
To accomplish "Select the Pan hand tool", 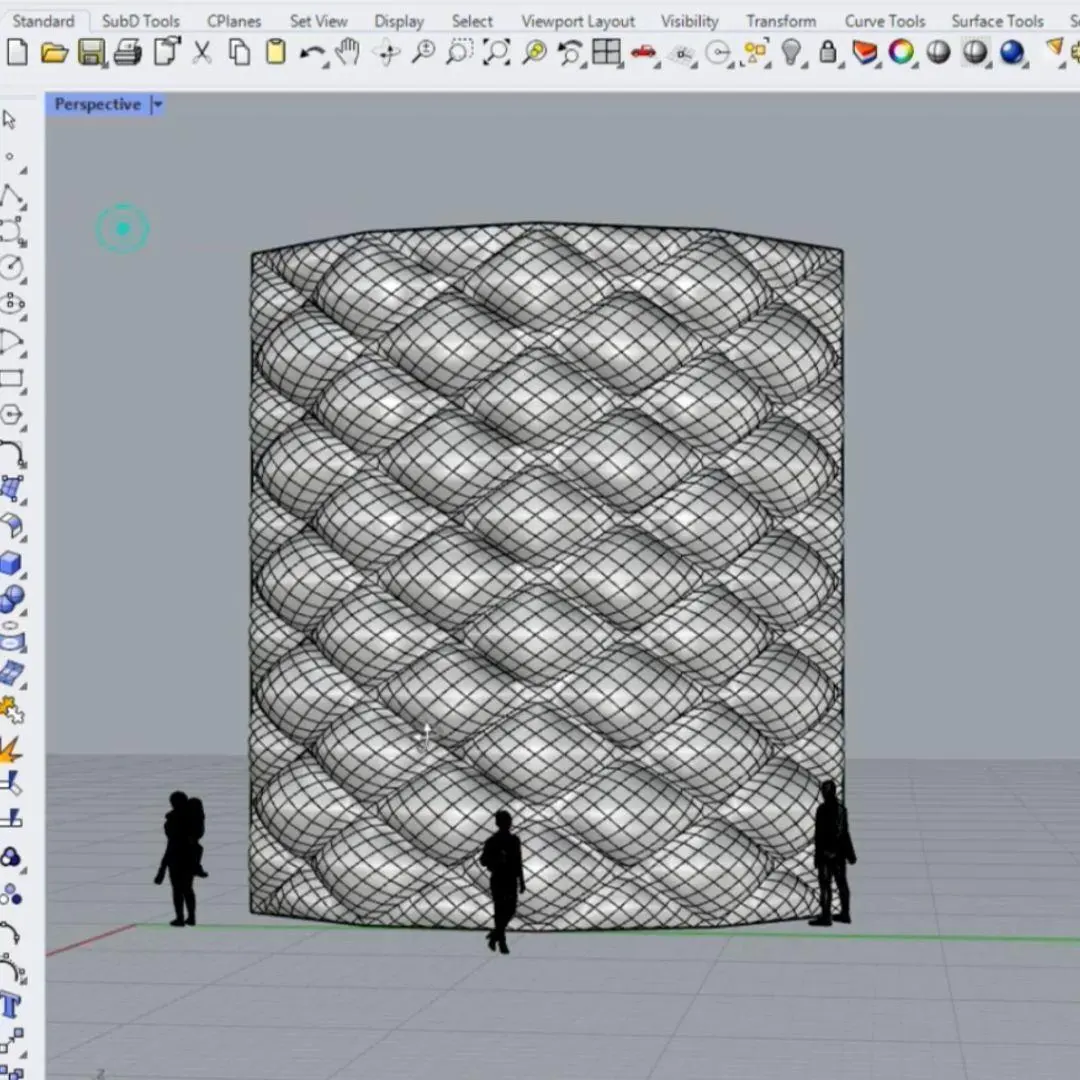I will [x=348, y=52].
